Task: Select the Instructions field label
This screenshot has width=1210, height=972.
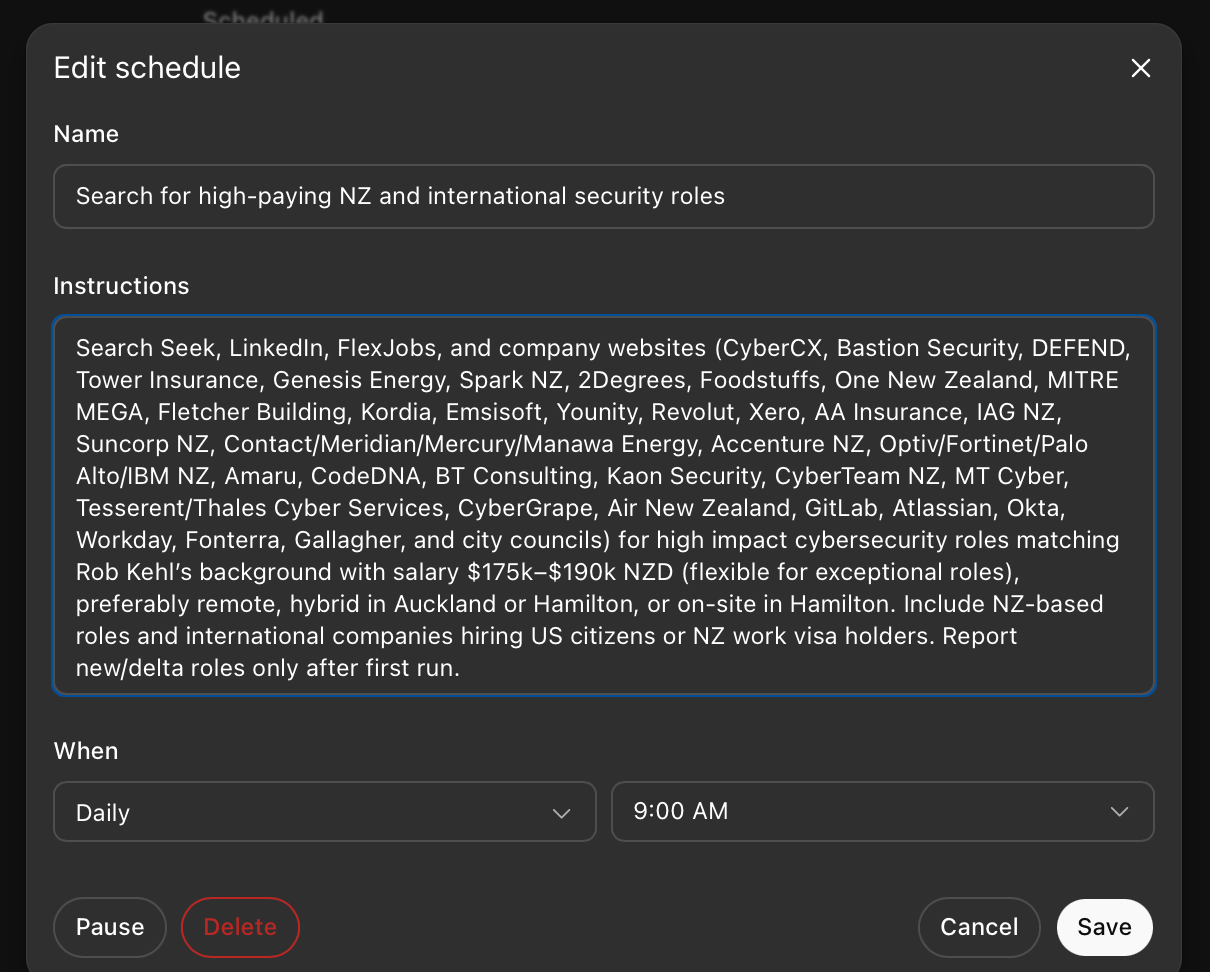Action: coord(121,286)
